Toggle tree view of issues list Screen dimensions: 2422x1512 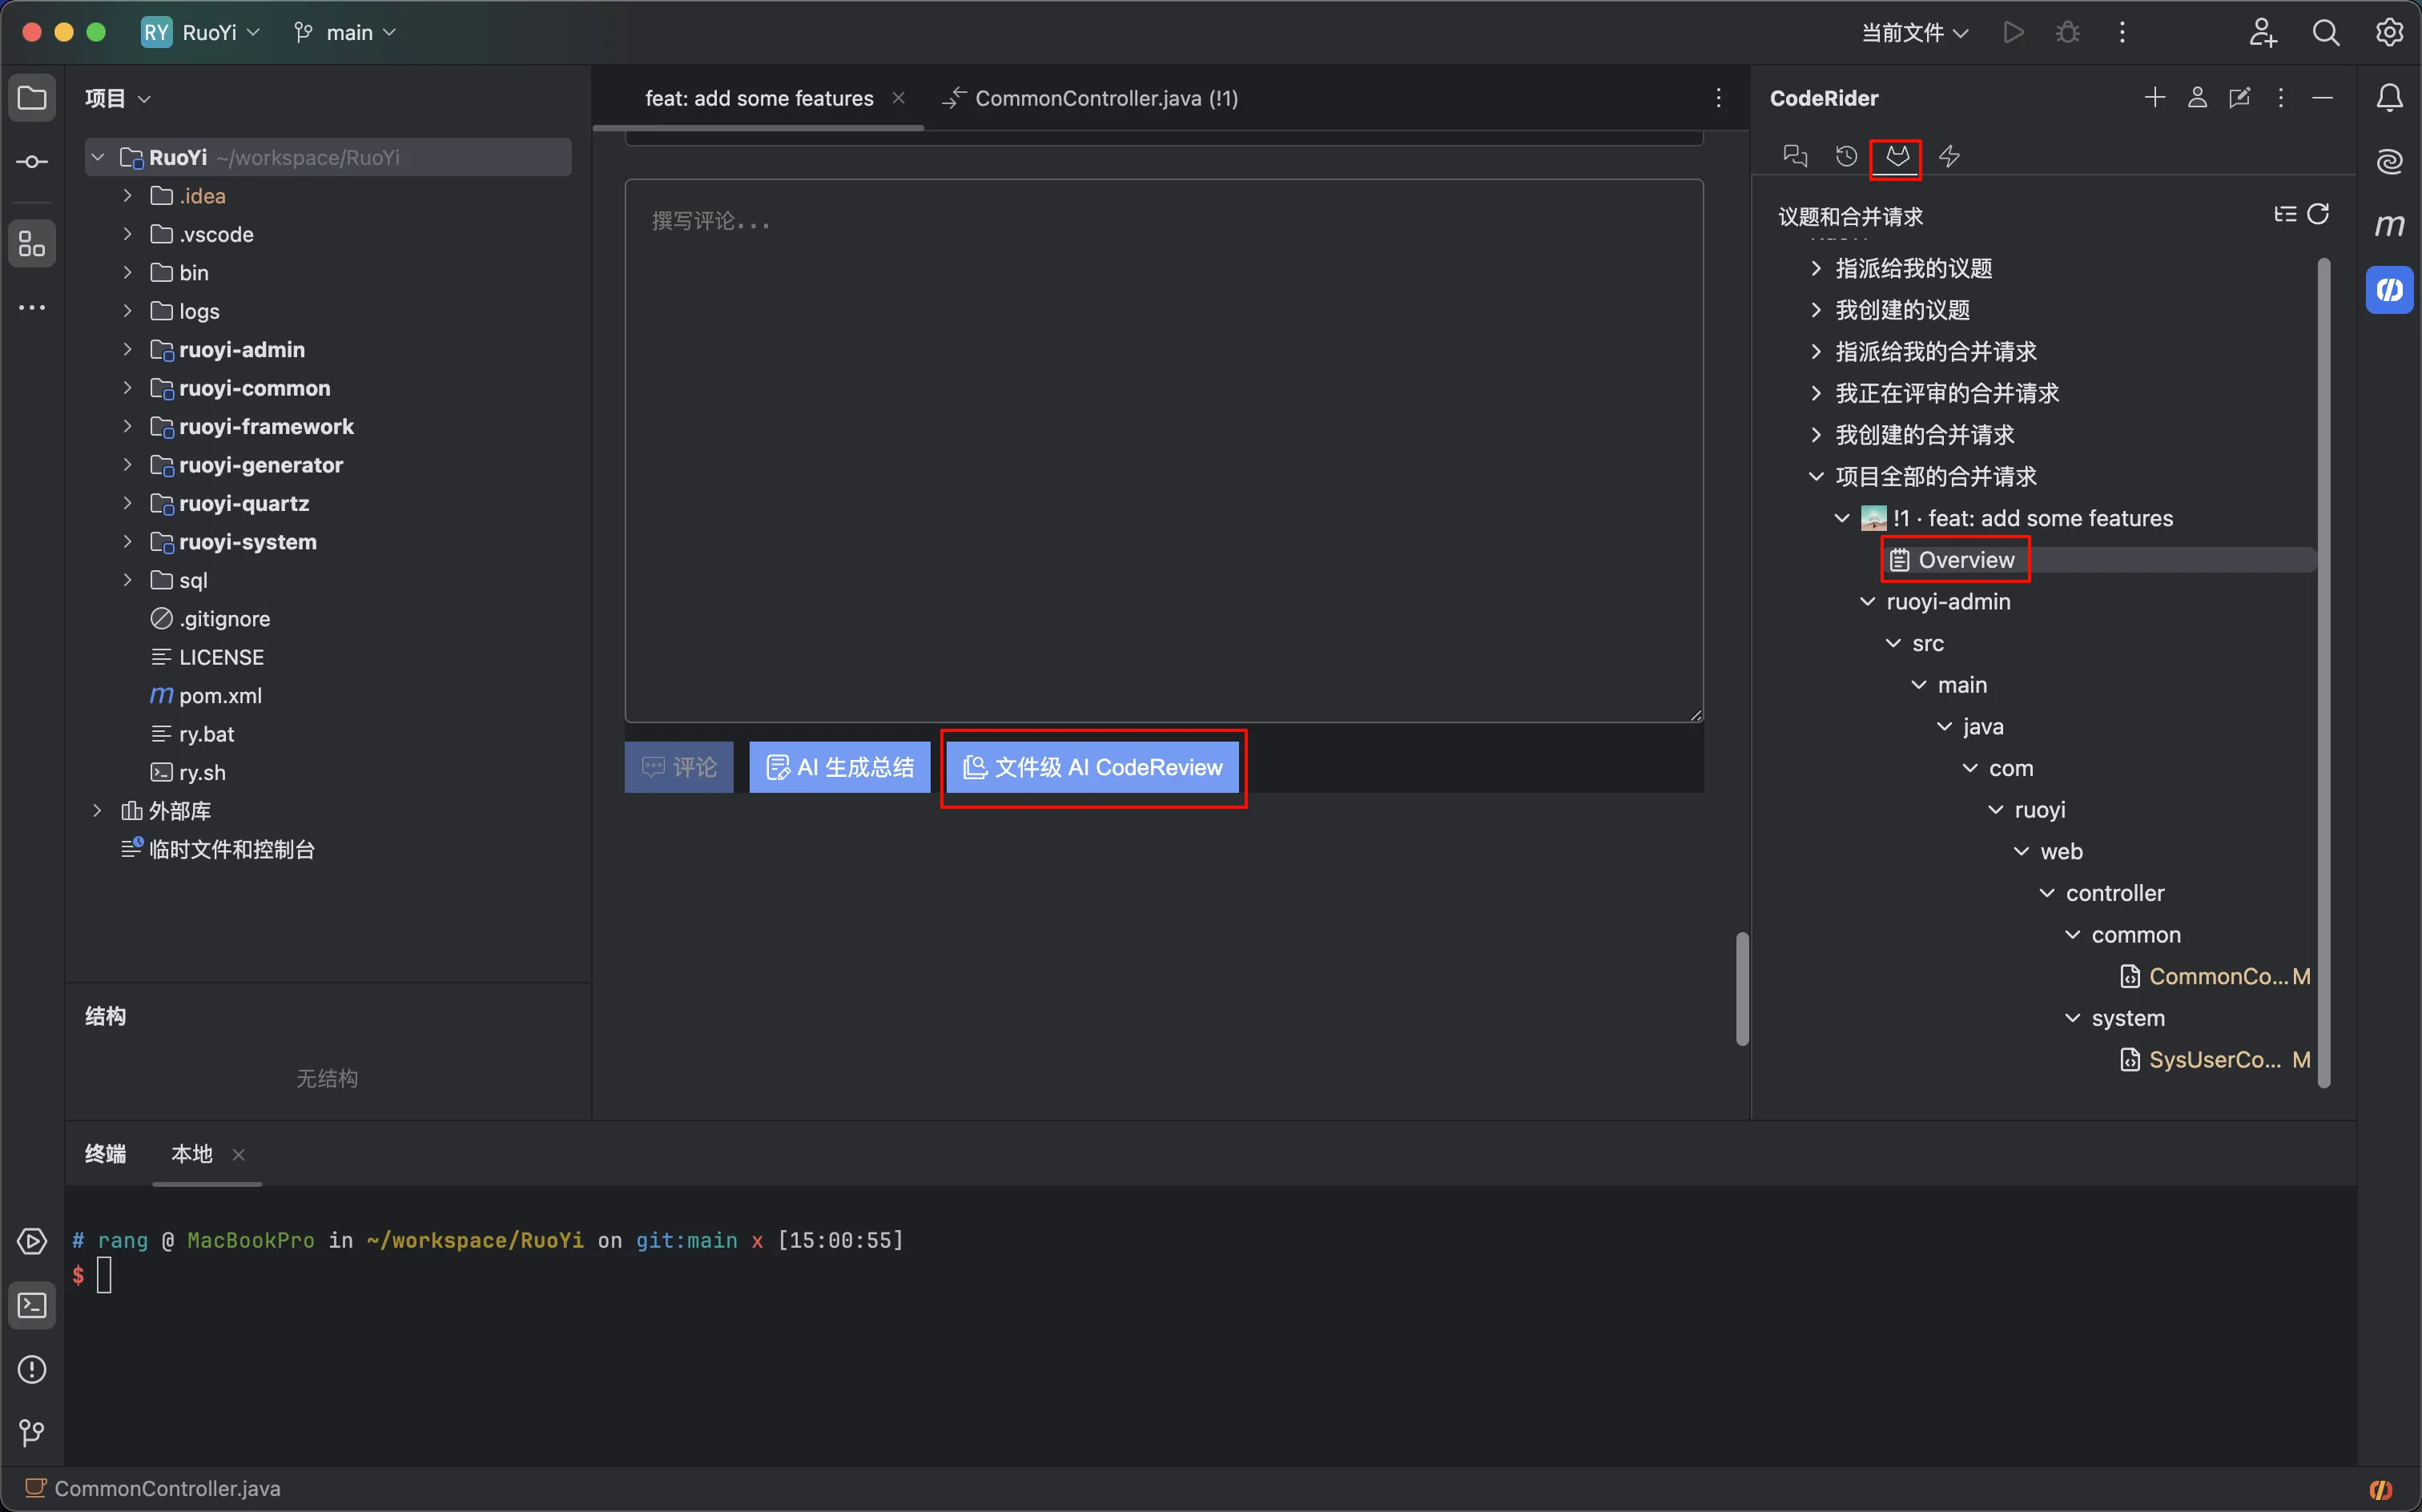click(2284, 214)
